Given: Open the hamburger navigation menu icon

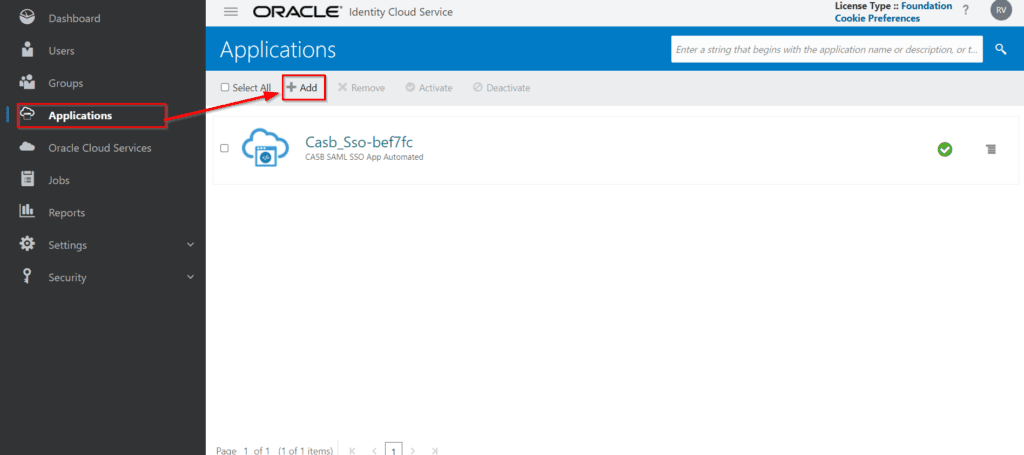Looking at the screenshot, I should tap(231, 12).
